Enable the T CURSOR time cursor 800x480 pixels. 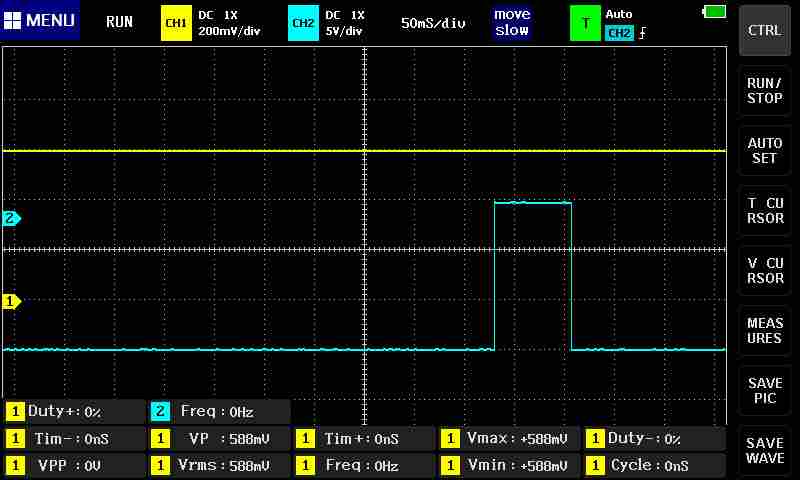[765, 210]
